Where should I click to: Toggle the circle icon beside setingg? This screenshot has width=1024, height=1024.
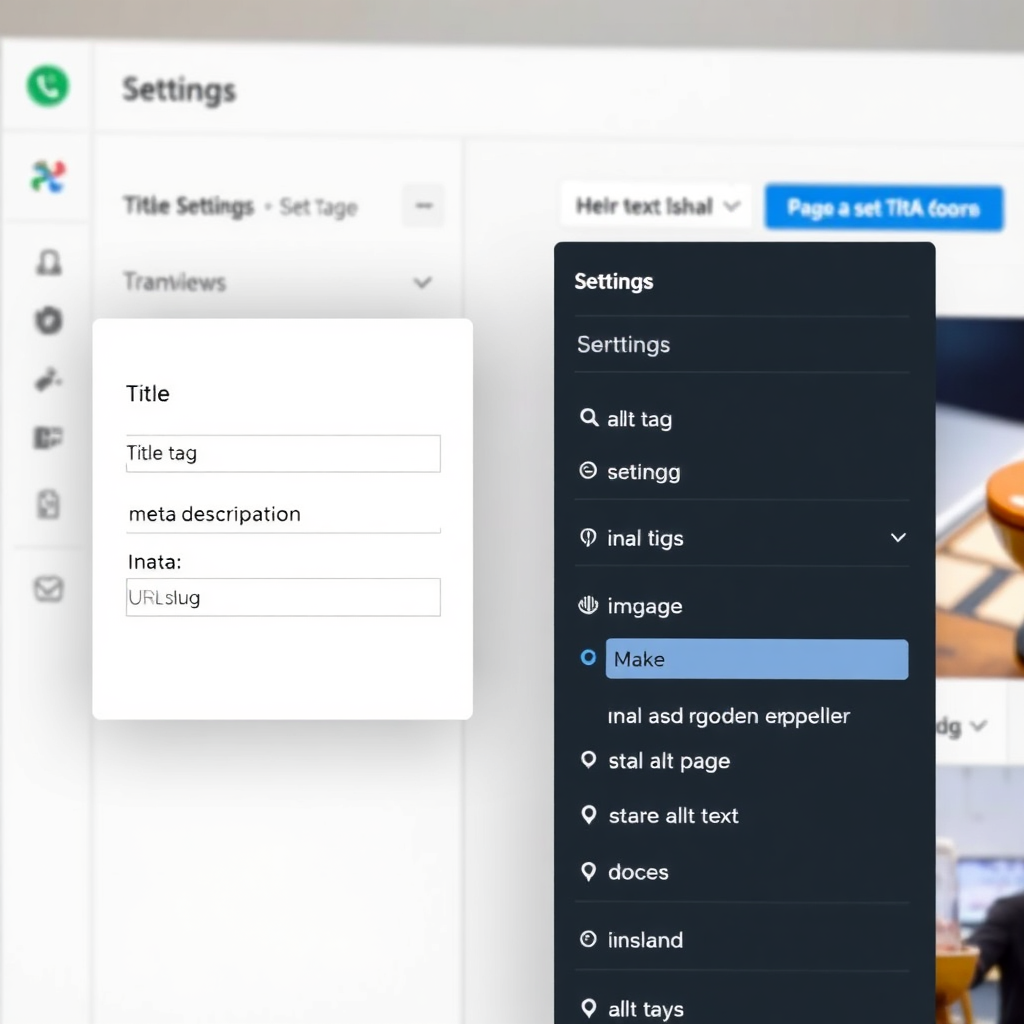[588, 471]
